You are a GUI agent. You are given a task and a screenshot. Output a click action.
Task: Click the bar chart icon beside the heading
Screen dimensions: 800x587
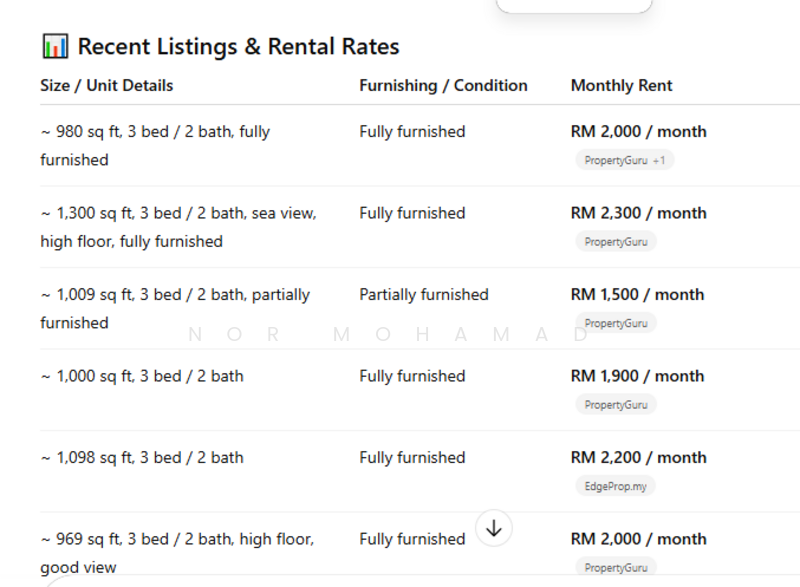pos(55,46)
